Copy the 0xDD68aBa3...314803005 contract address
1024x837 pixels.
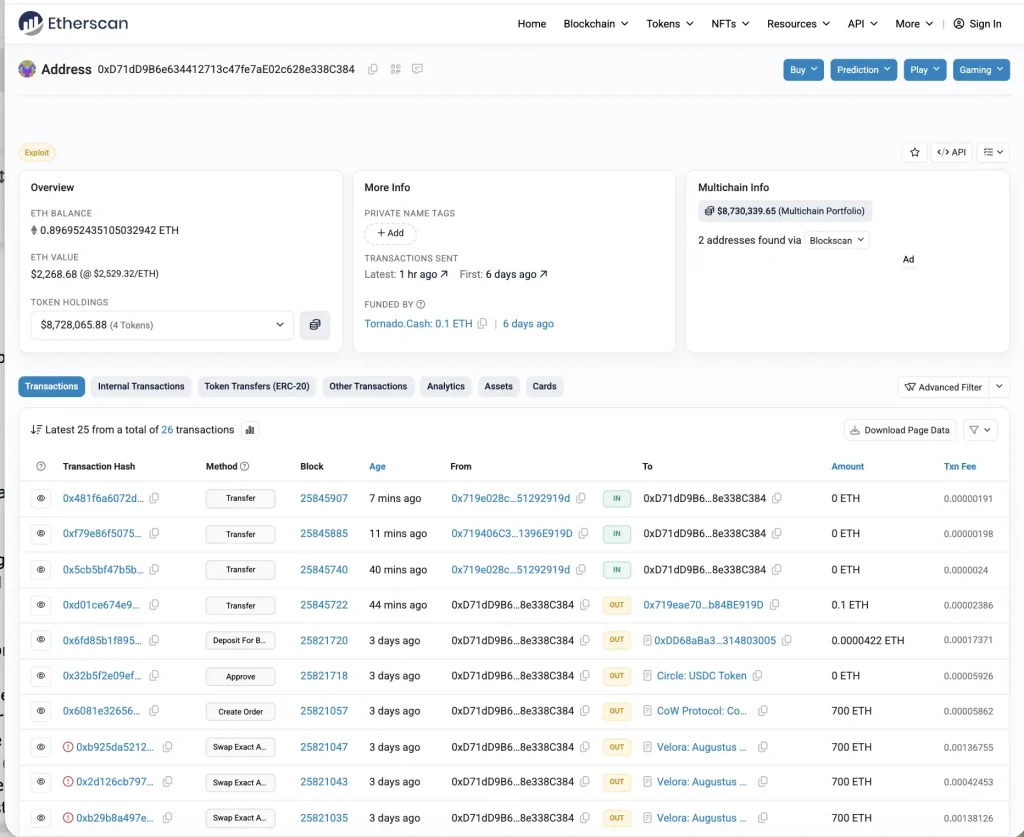[x=786, y=640]
